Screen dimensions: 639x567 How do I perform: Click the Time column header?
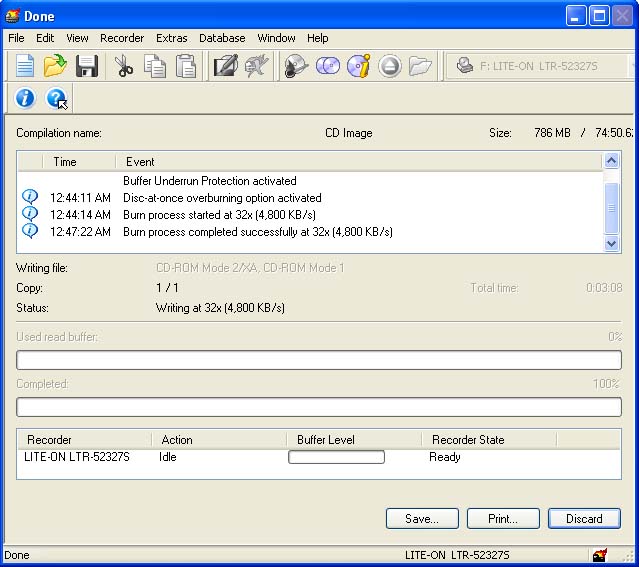pyautogui.click(x=79, y=162)
